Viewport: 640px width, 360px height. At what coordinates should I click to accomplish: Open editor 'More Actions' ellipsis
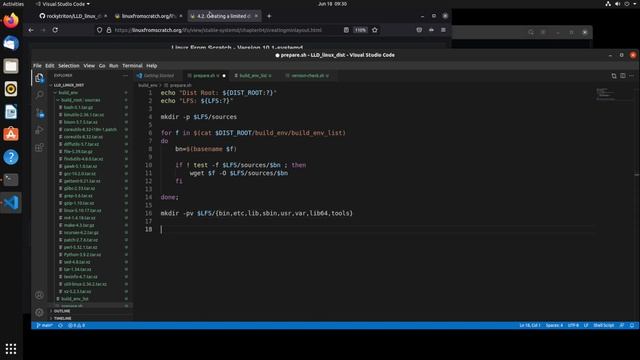[631, 76]
